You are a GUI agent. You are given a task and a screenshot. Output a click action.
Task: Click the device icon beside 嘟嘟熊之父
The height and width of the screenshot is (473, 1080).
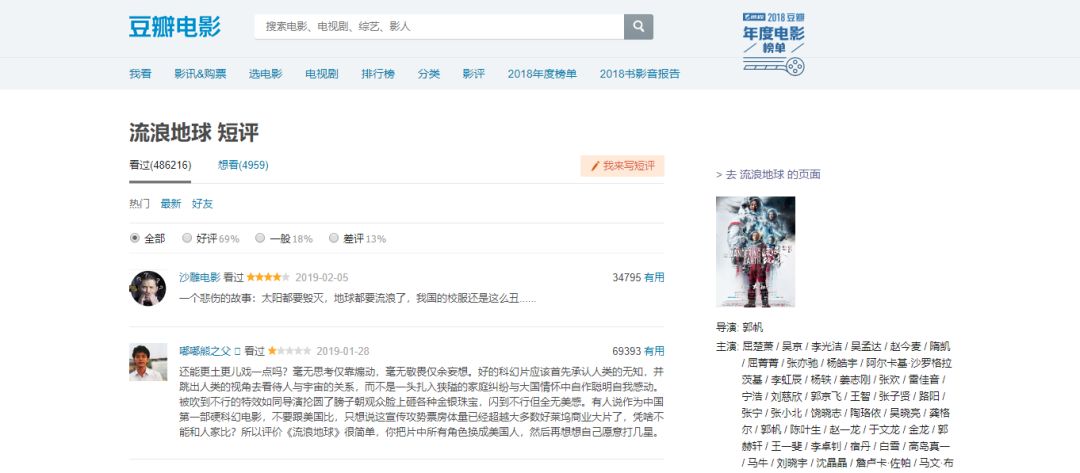238,351
